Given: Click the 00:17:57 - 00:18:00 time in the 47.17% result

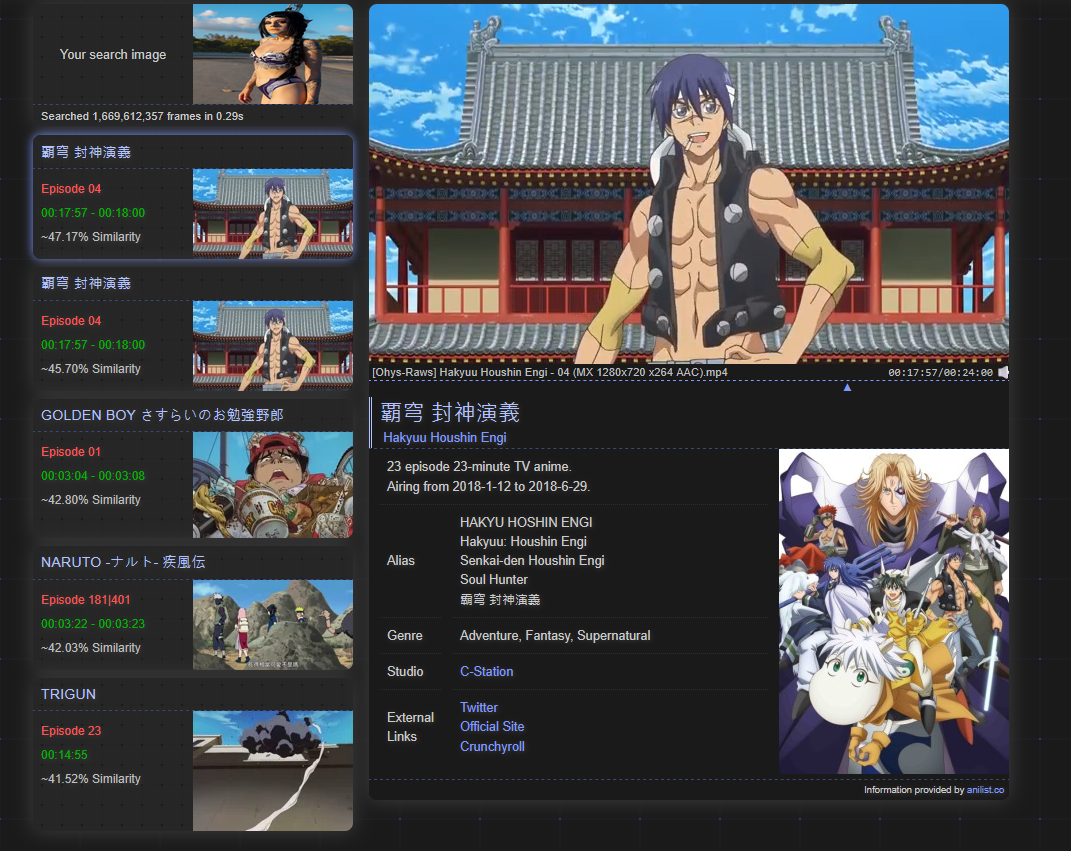Looking at the screenshot, I should point(93,212).
